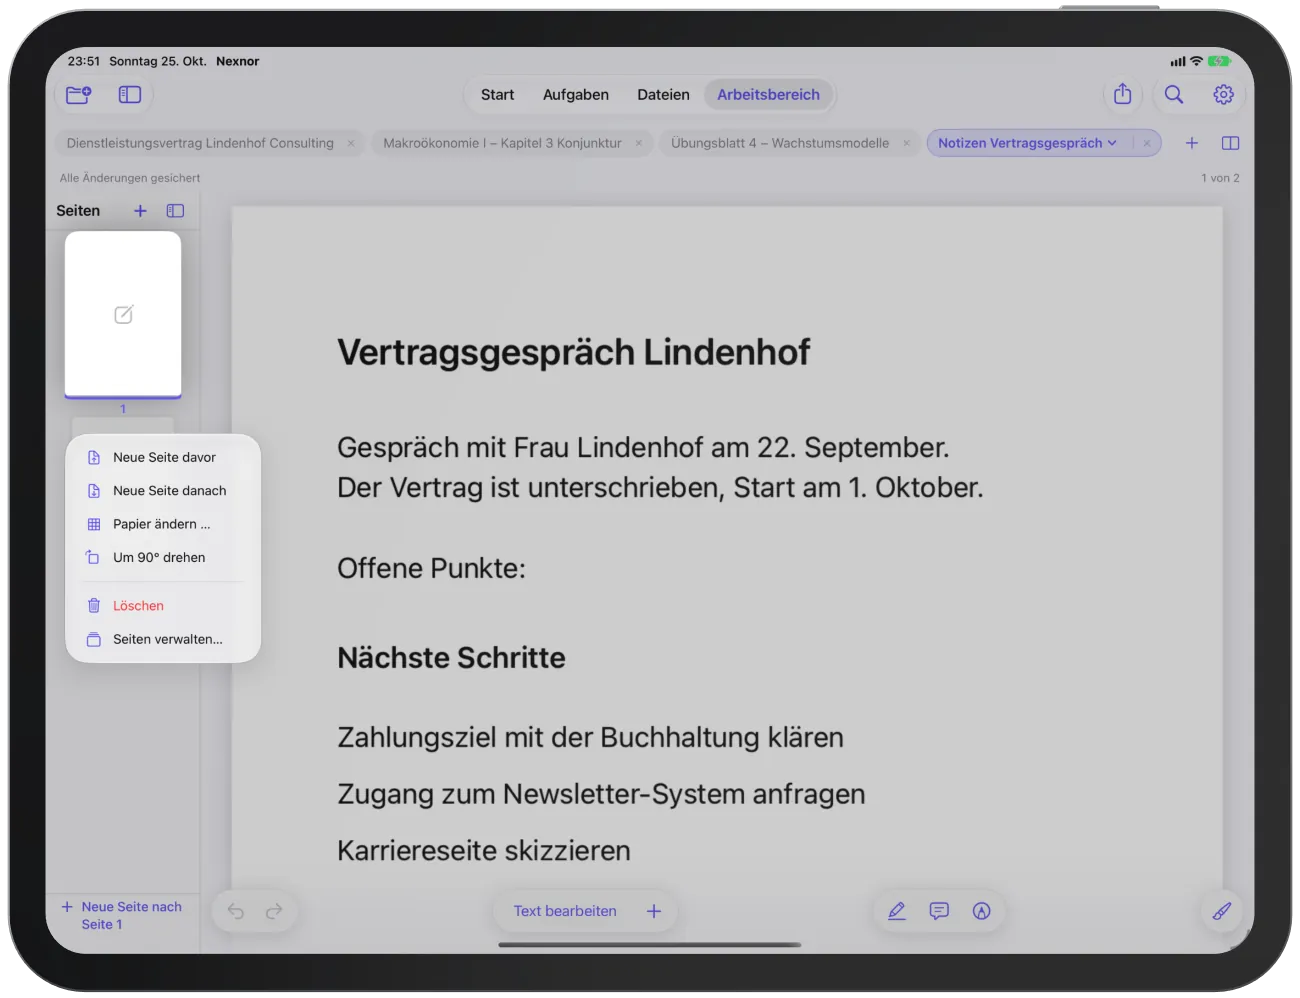Add a new tab with plus icon
1300x998 pixels.
1192,143
